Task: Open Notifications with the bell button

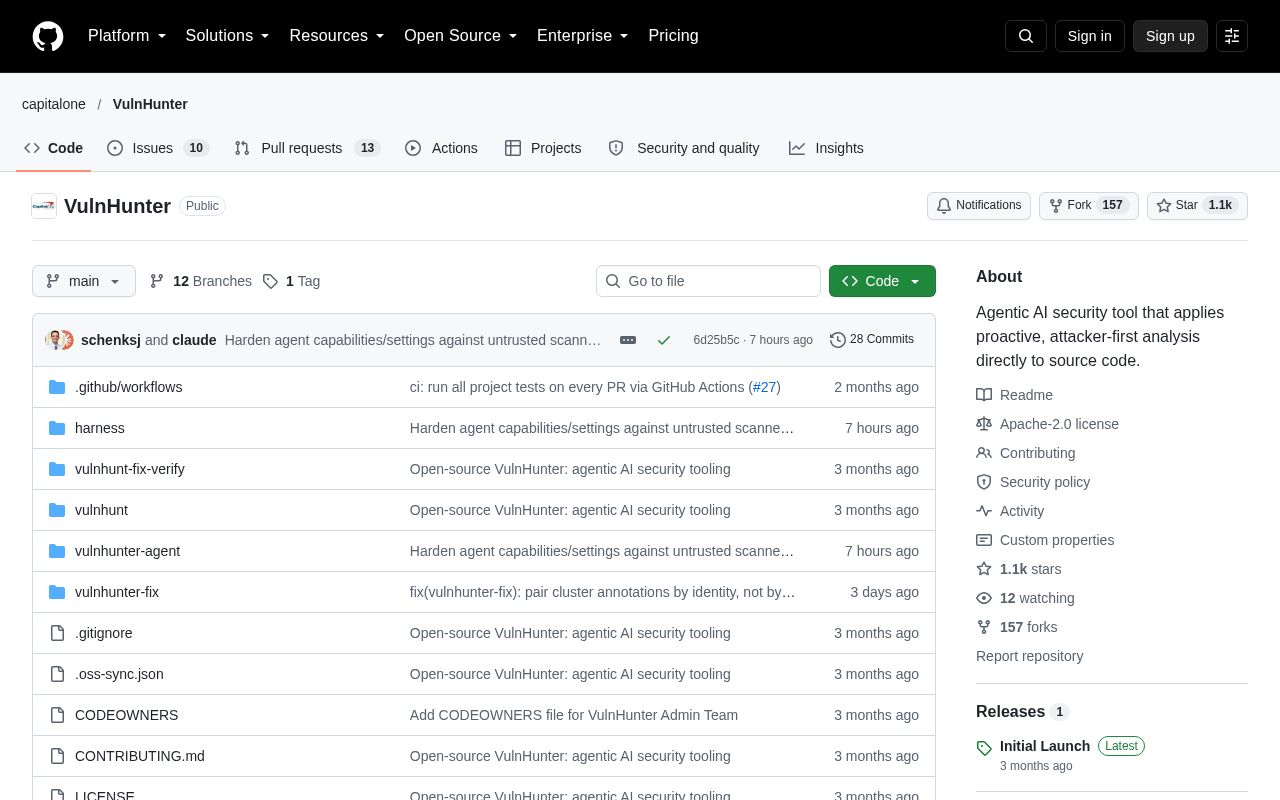Action: 979,206
